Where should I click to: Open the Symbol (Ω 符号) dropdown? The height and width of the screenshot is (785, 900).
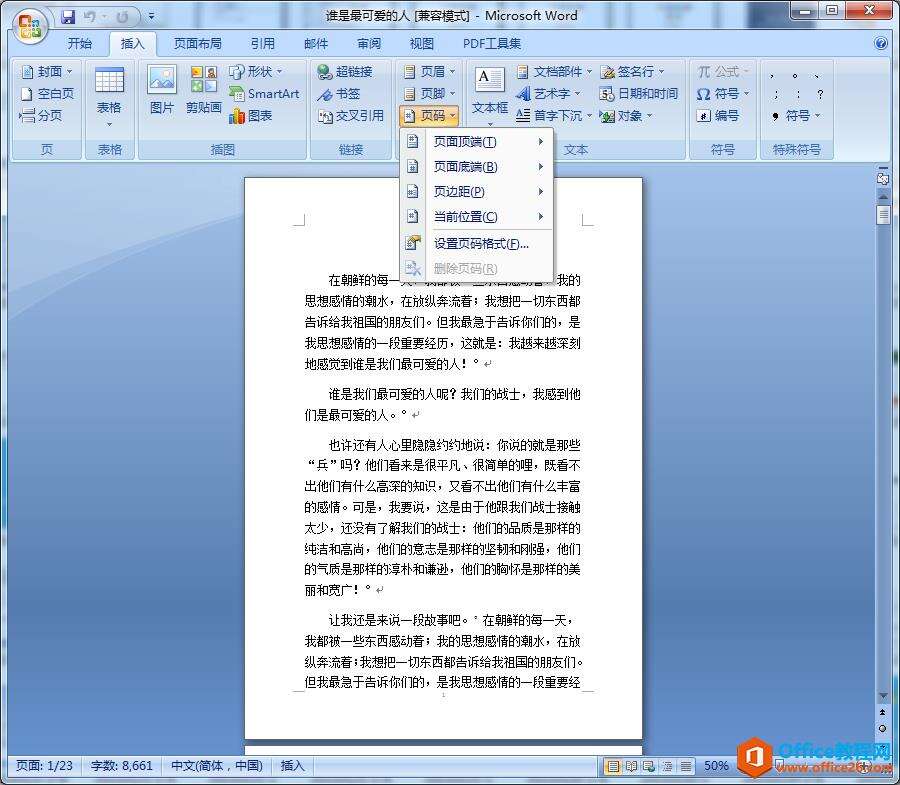[723, 94]
